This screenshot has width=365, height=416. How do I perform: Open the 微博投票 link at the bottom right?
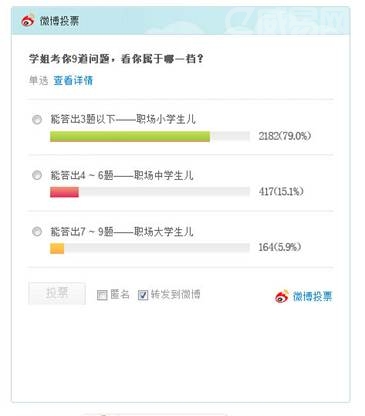tap(312, 296)
